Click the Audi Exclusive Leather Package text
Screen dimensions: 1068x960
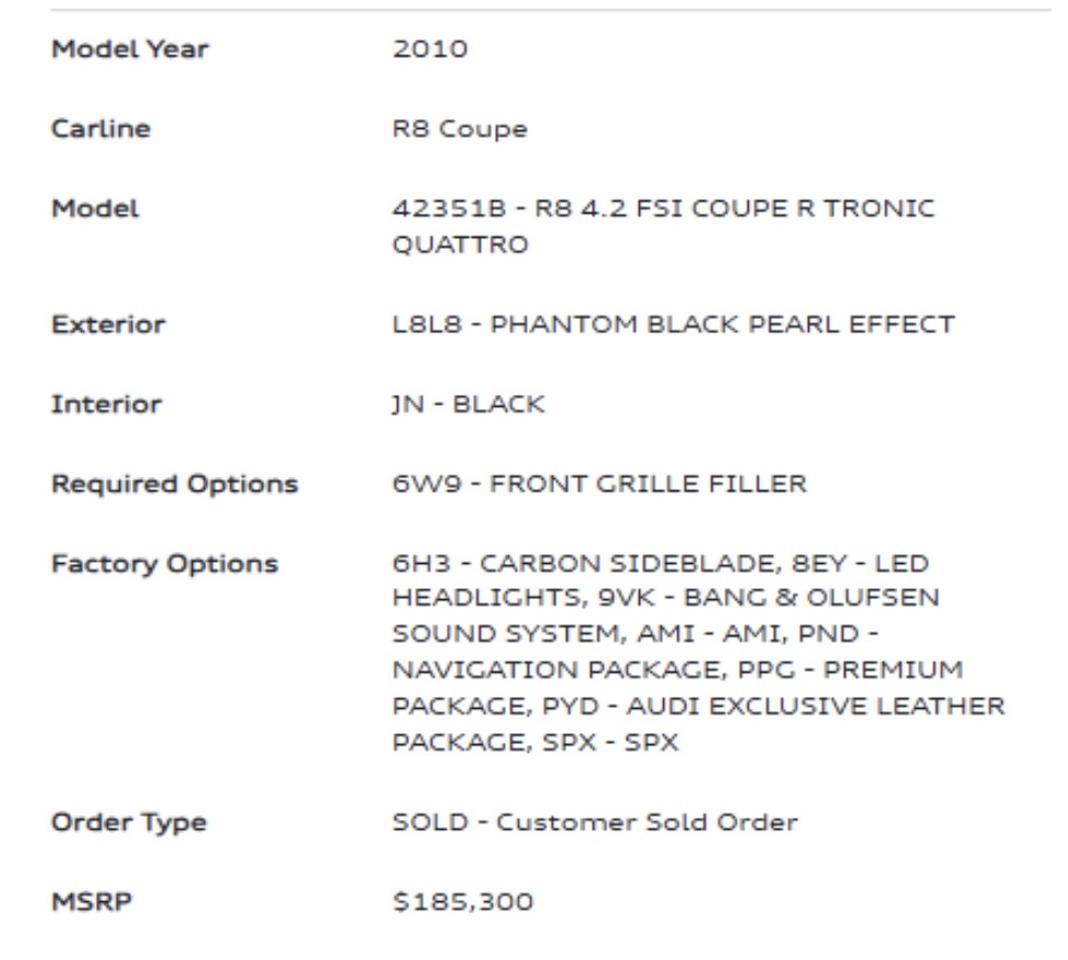click(x=815, y=707)
